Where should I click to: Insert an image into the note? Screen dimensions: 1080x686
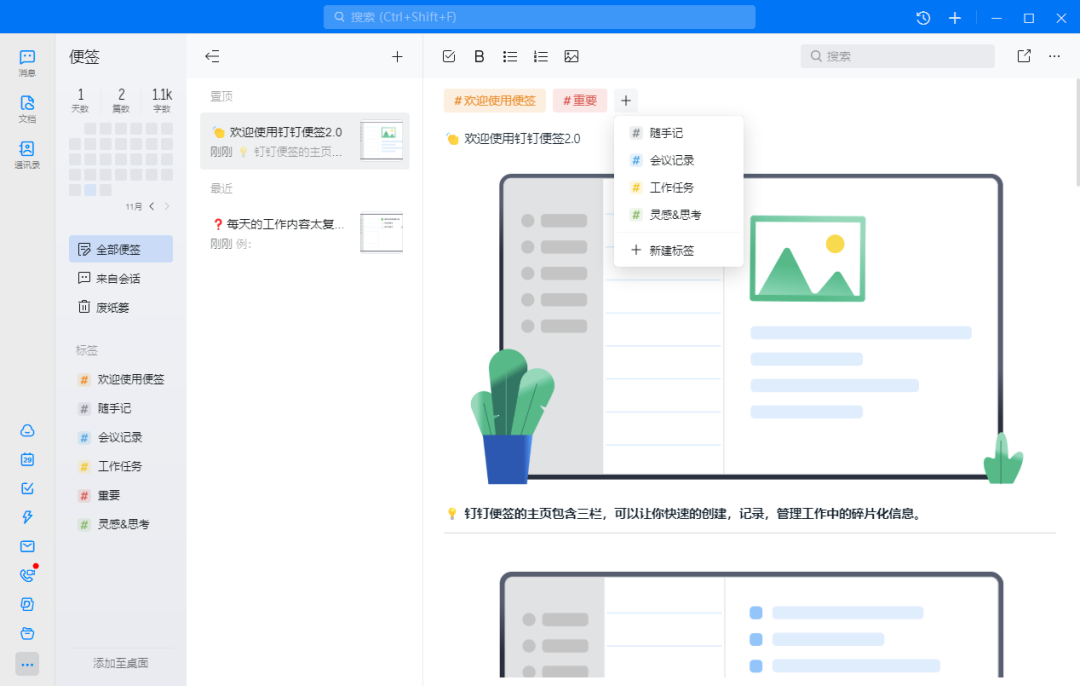571,56
